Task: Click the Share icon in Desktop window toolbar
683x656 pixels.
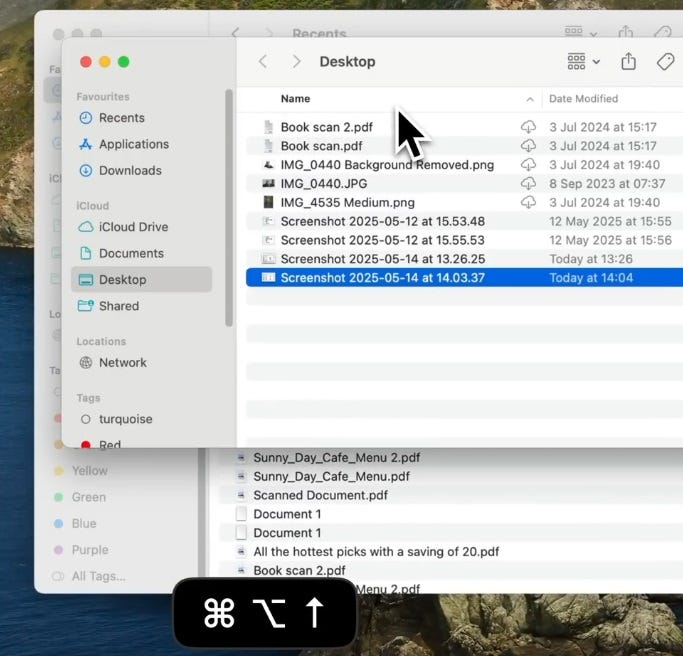Action: click(628, 61)
